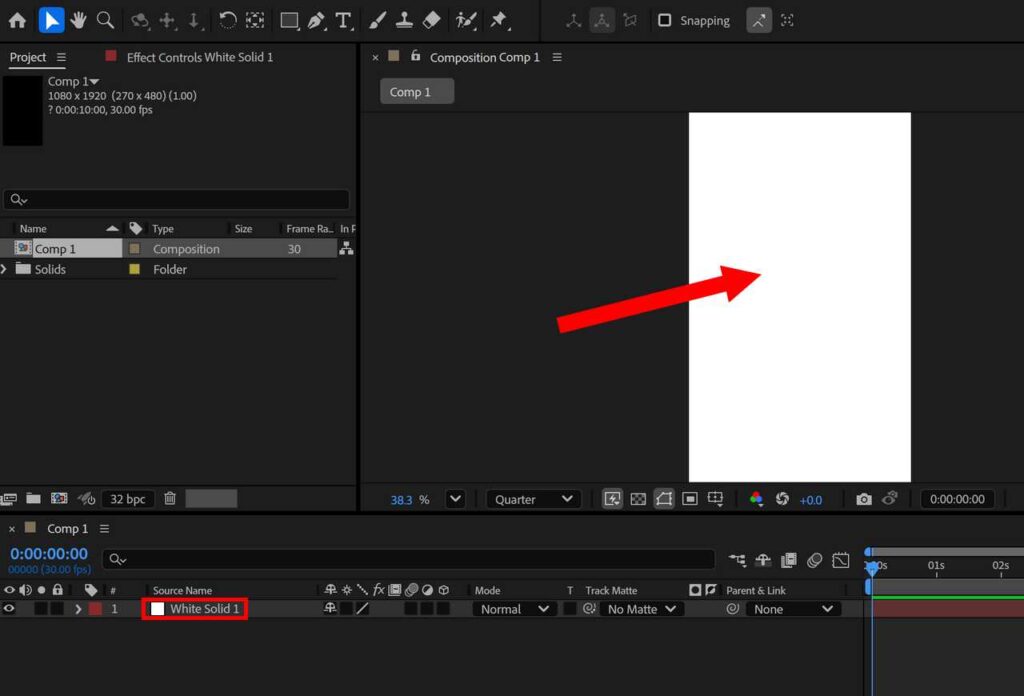1024x696 pixels.
Task: Create a new composition from Project panel
Action: [59, 499]
